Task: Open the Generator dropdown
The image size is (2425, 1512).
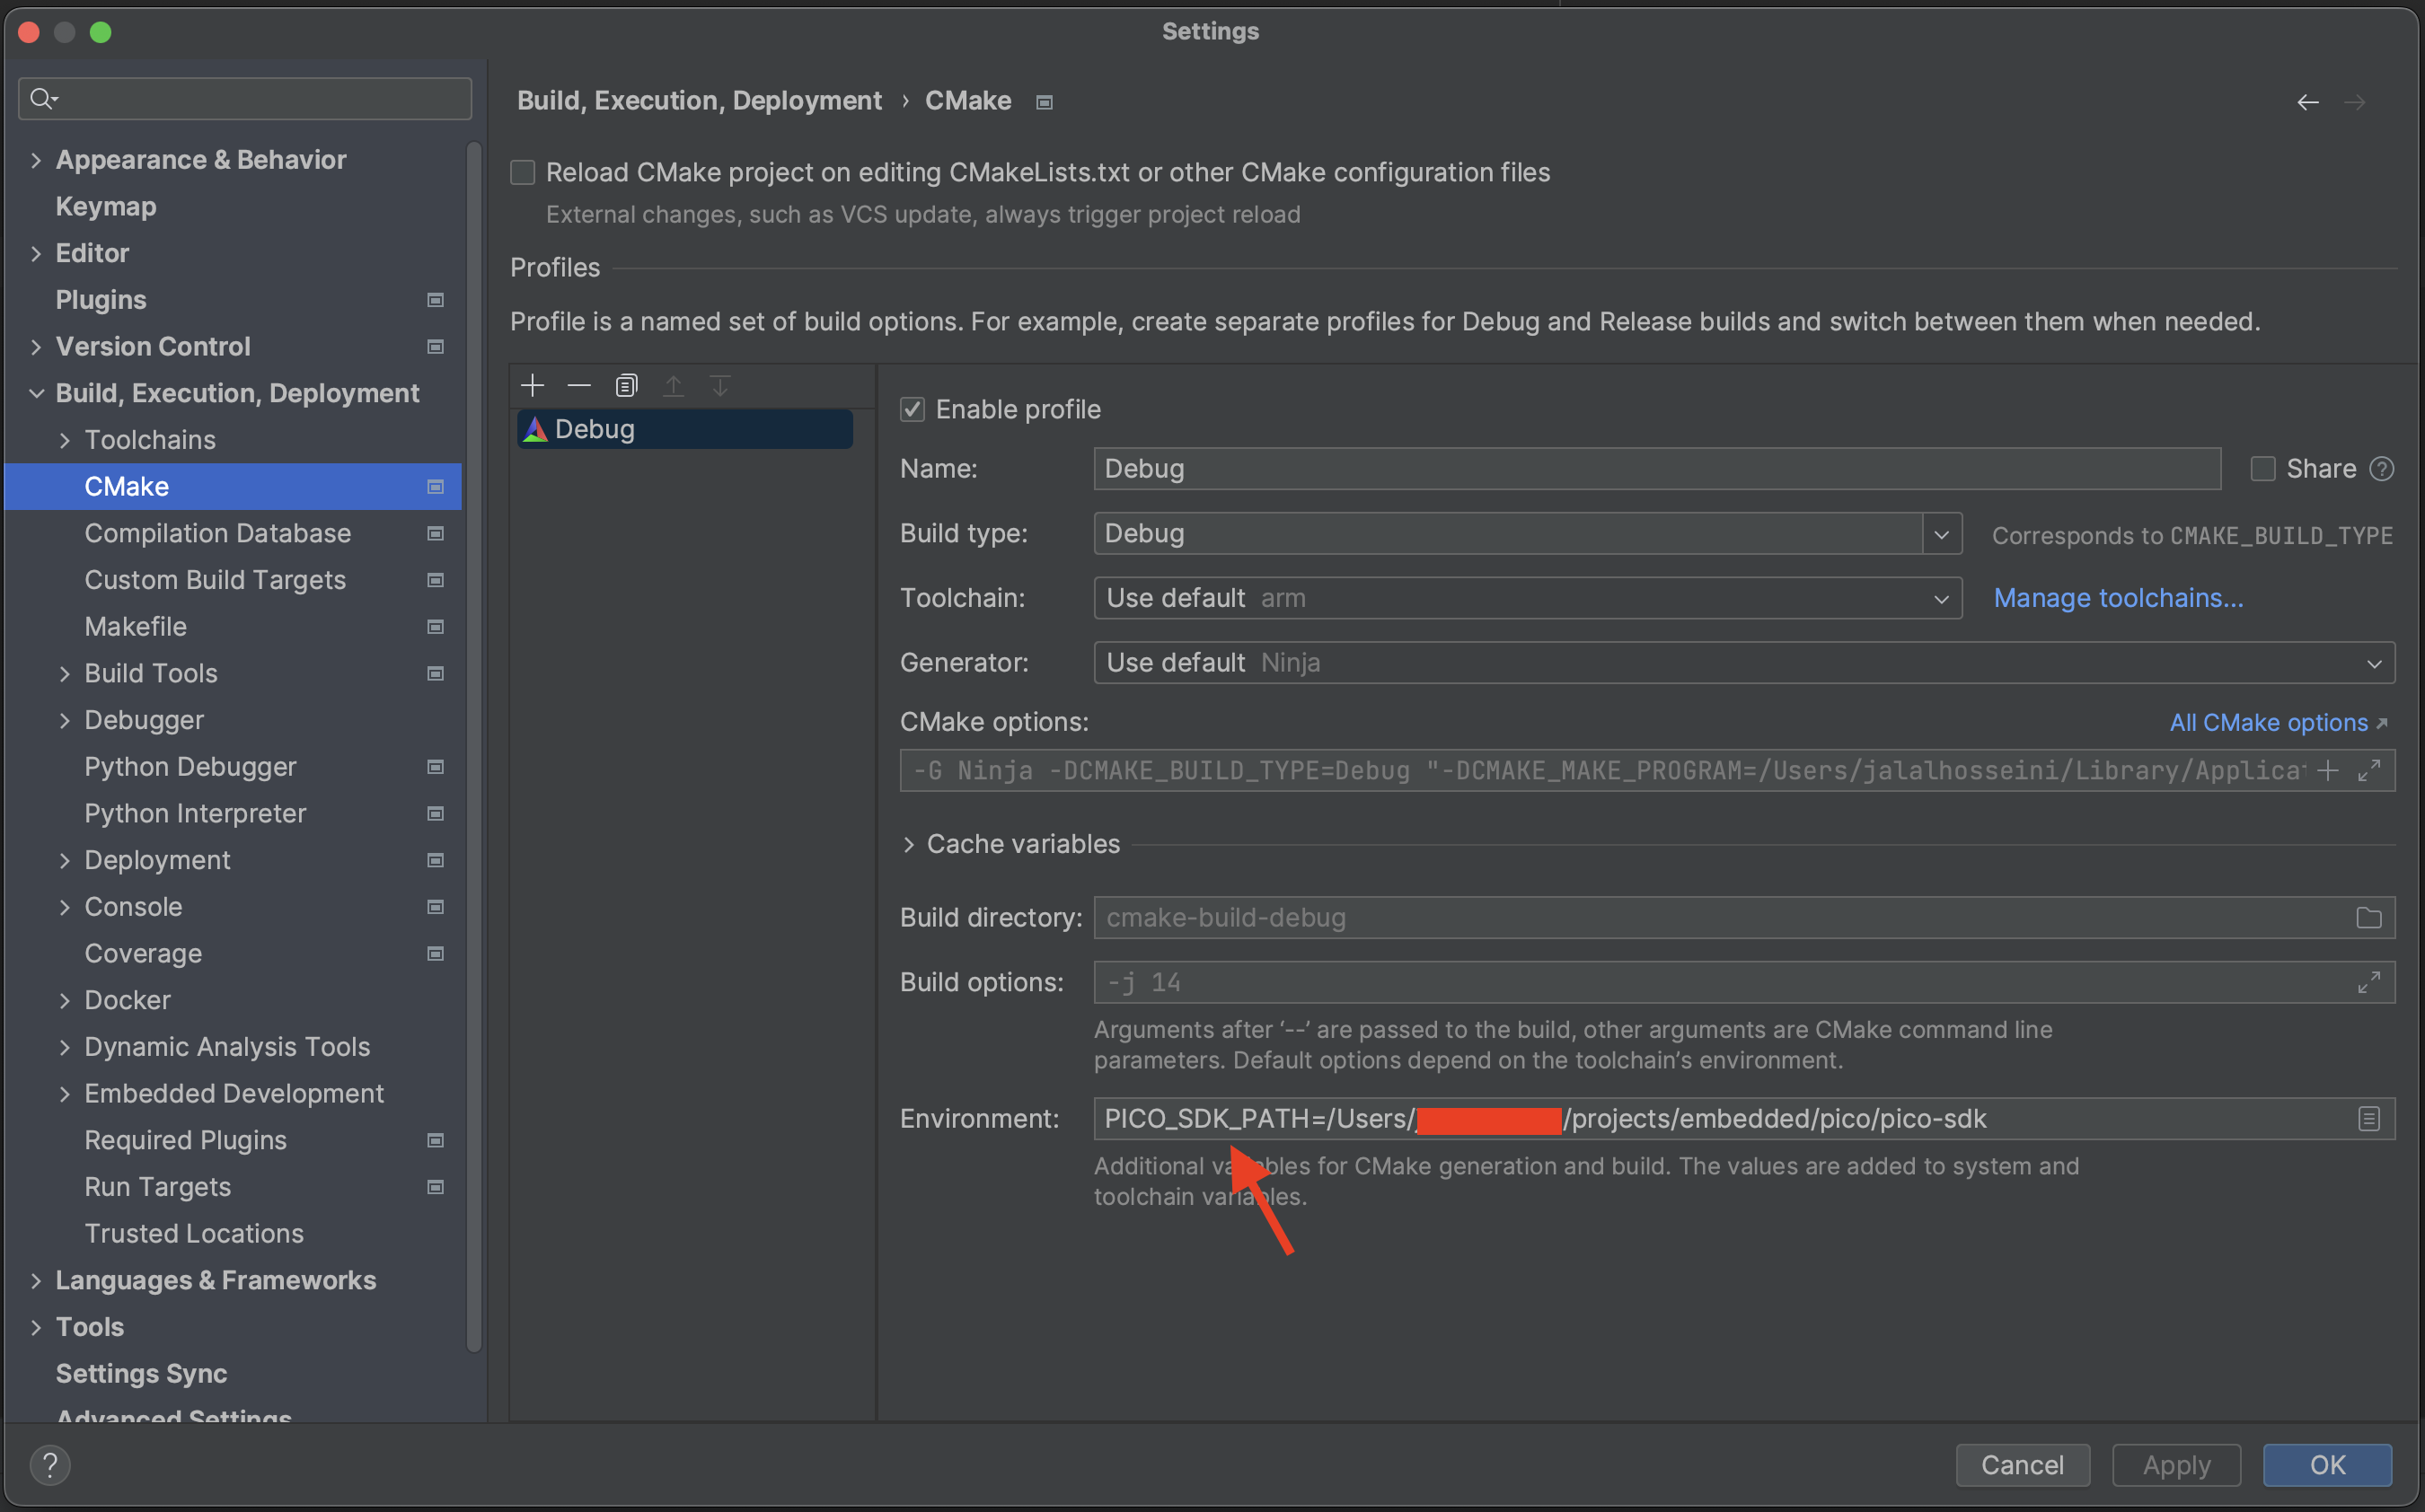Action: (2373, 663)
